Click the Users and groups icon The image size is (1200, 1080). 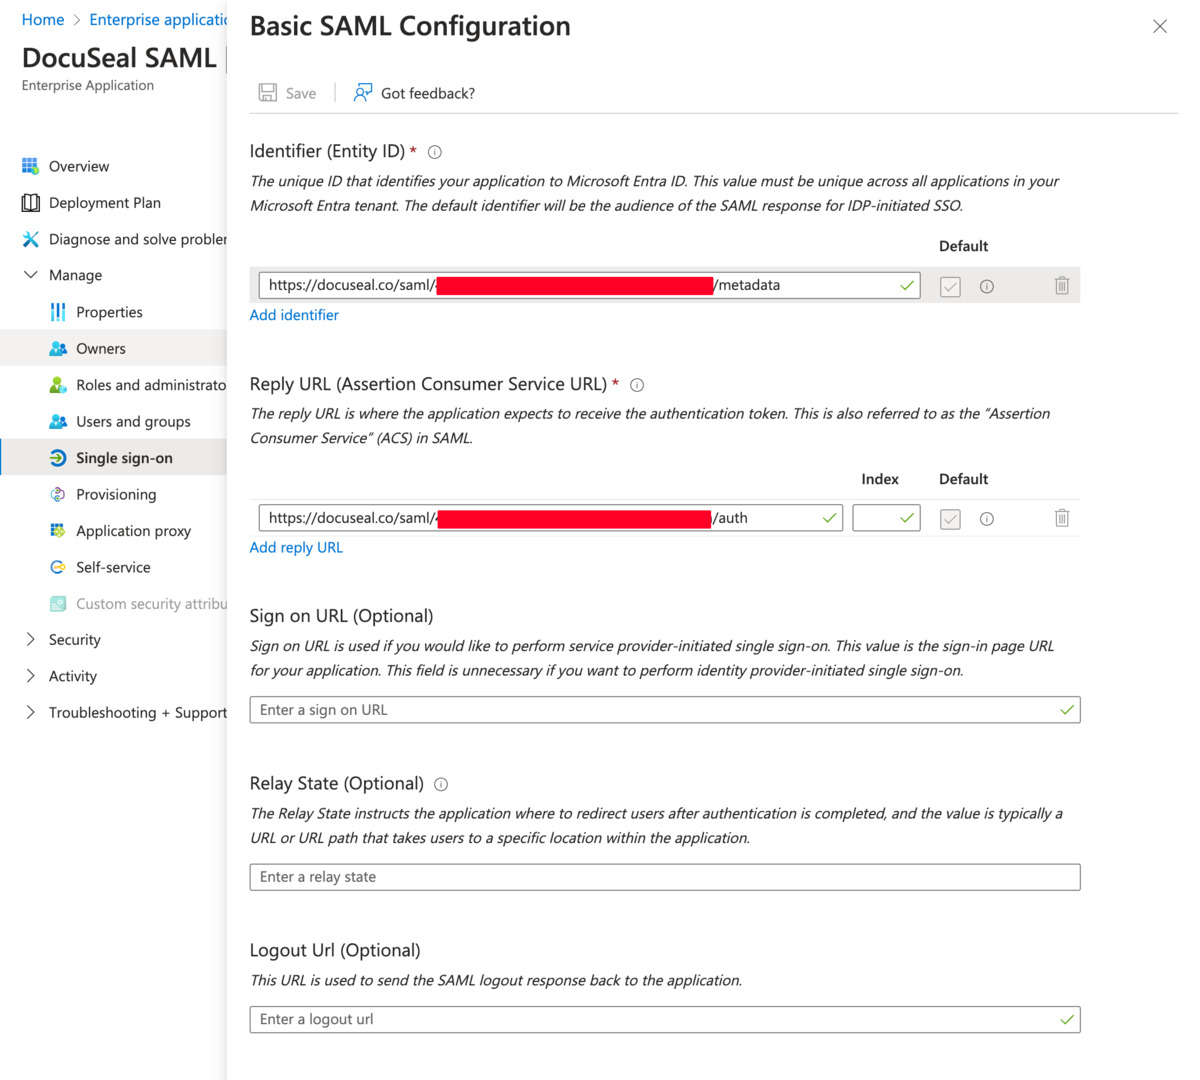pyautogui.click(x=58, y=422)
